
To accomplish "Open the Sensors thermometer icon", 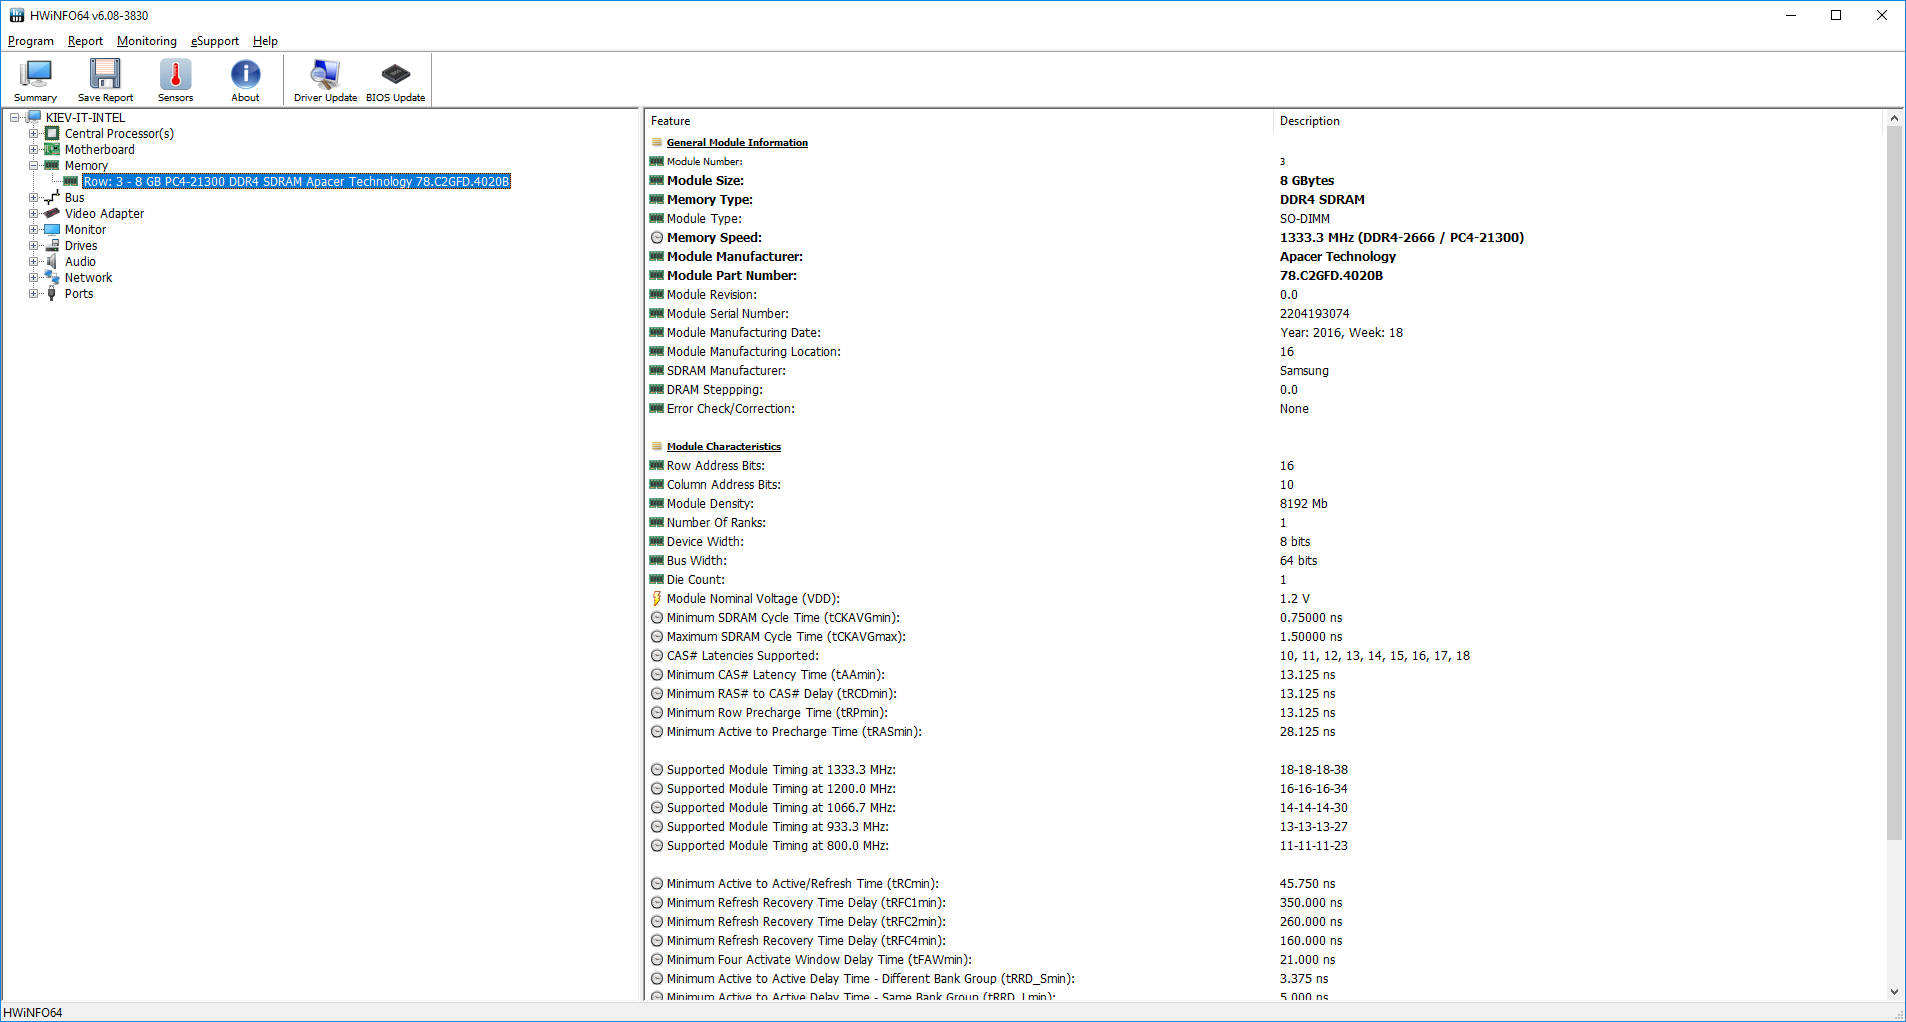I will point(175,80).
